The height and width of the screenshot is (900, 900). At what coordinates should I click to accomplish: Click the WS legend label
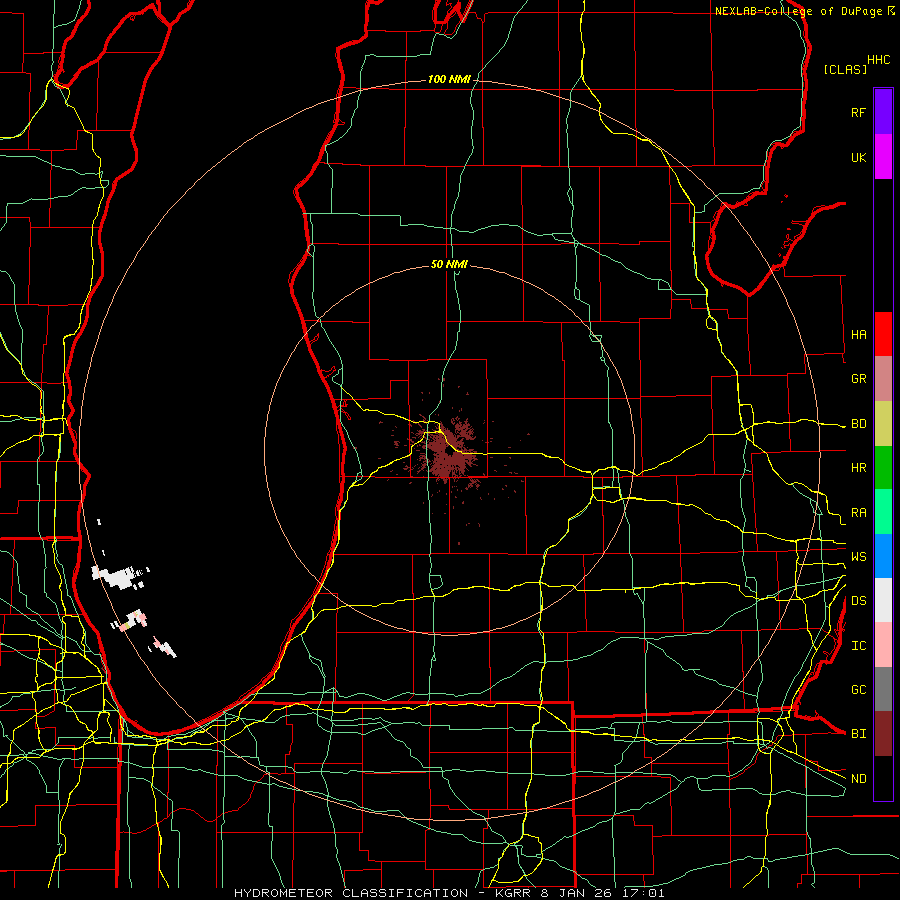click(858, 557)
